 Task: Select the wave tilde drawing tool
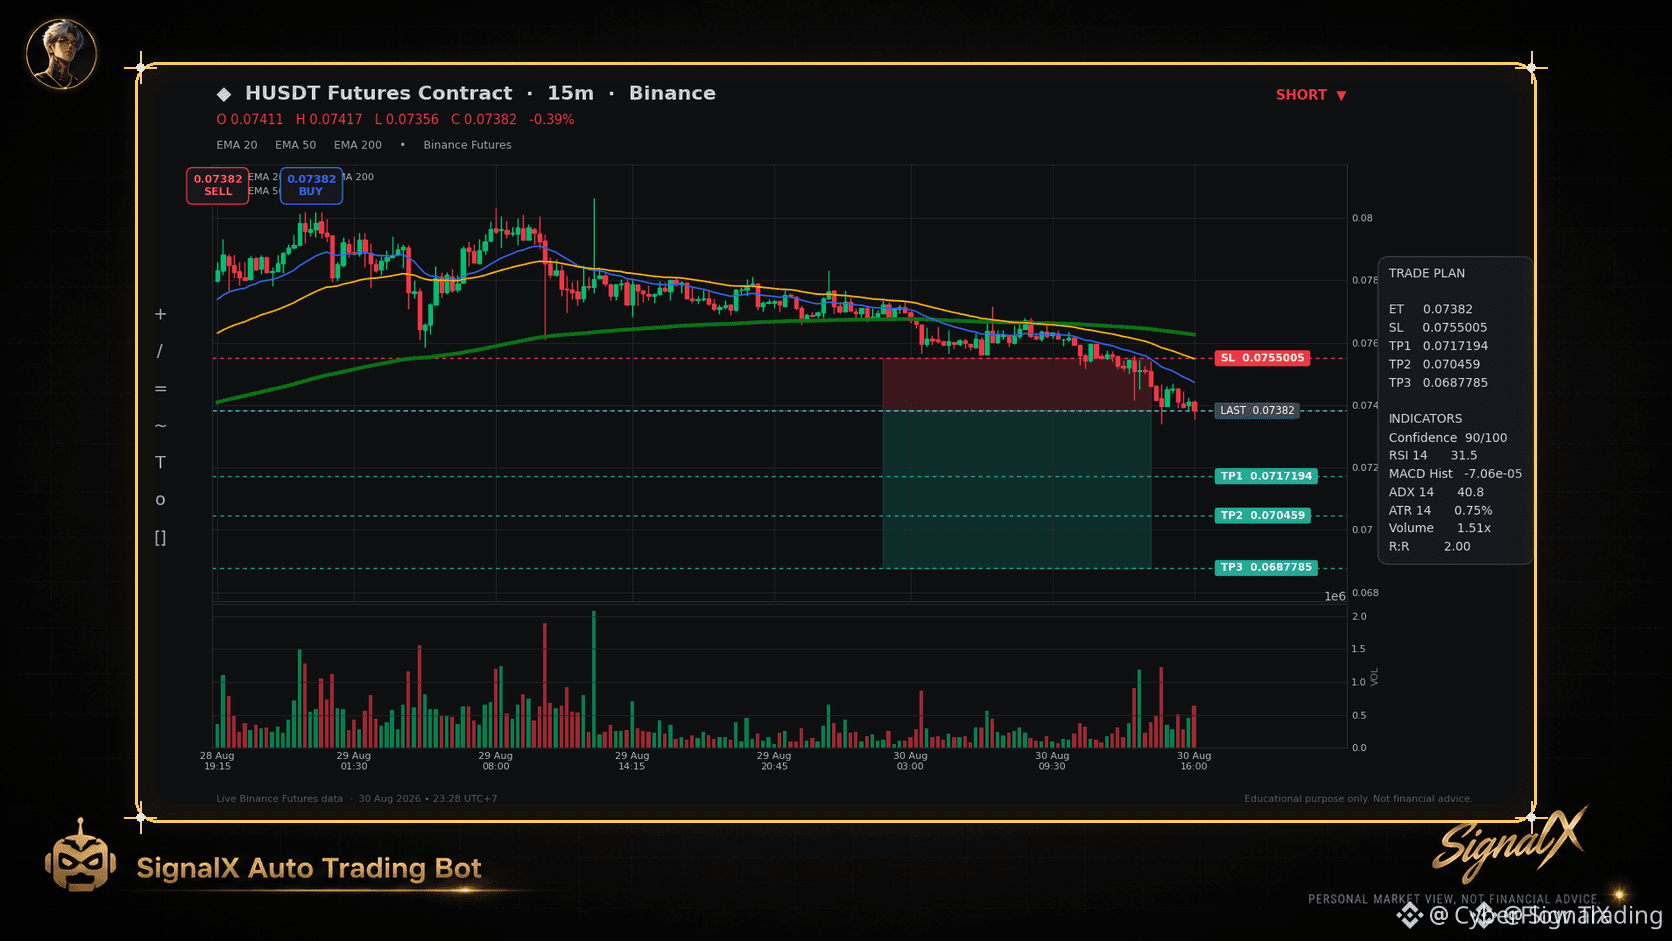160,425
